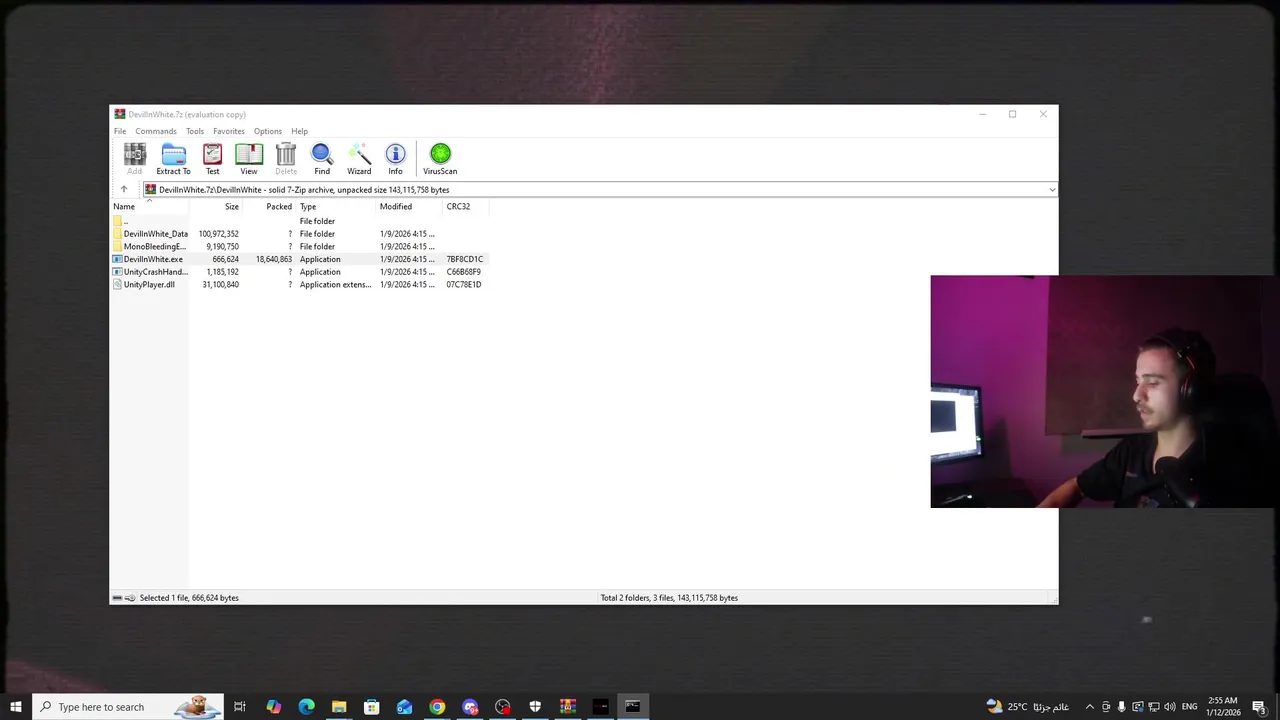Launch the Wizard wand tool
The height and width of the screenshot is (720, 1280).
click(x=359, y=158)
